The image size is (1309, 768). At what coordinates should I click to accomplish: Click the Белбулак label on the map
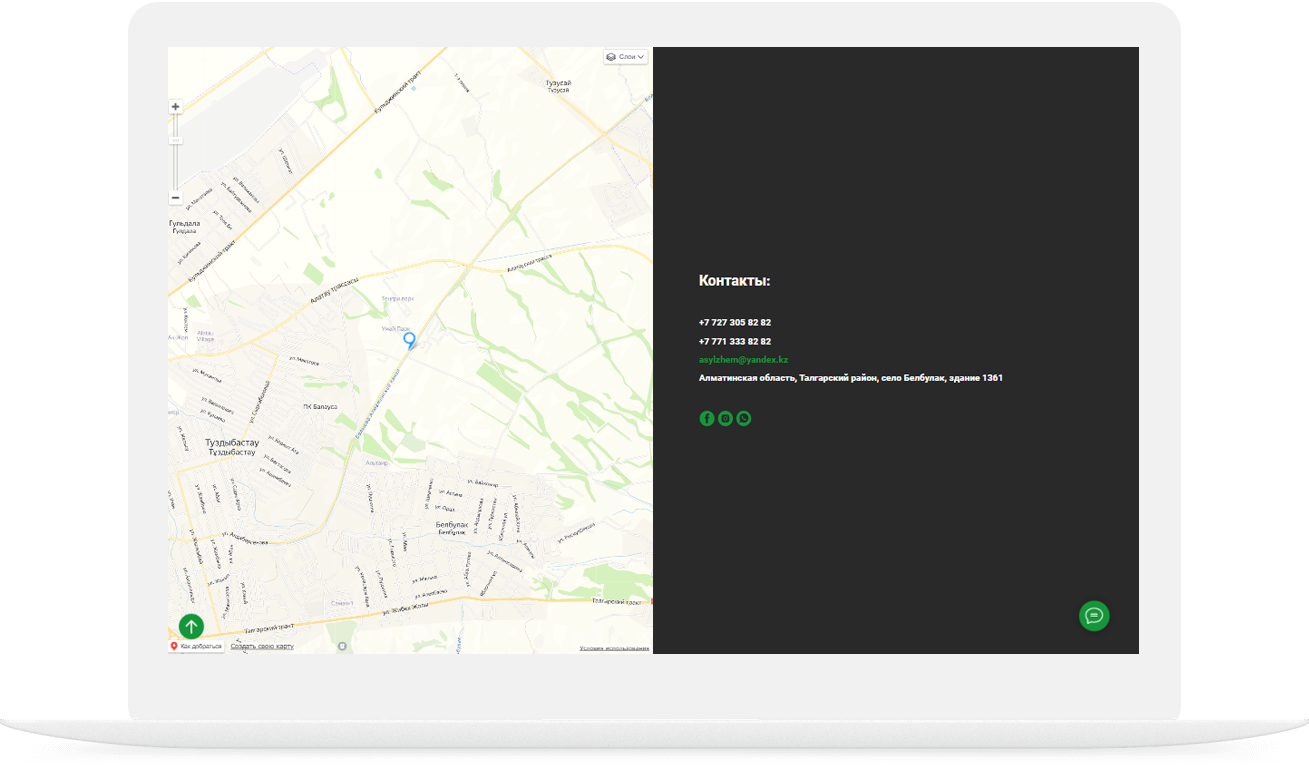click(x=452, y=525)
